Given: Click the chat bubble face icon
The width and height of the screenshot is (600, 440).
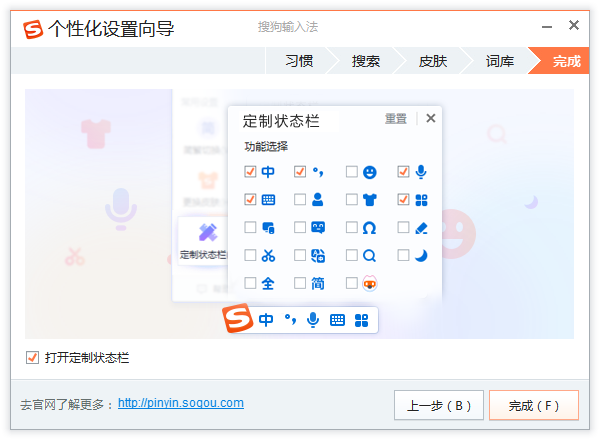Looking at the screenshot, I should [318, 228].
